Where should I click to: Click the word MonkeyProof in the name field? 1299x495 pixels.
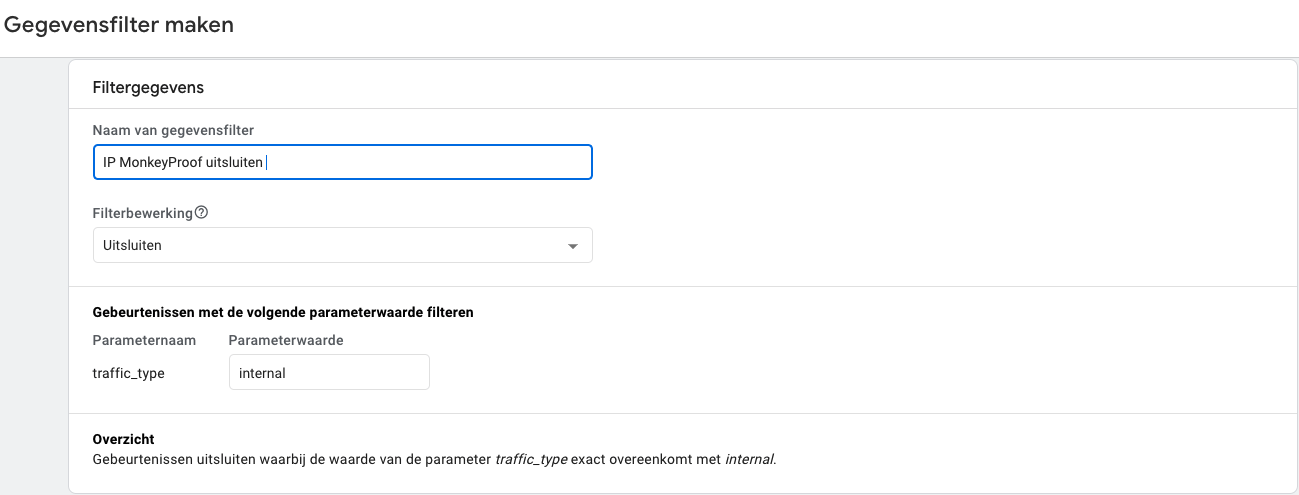click(160, 162)
